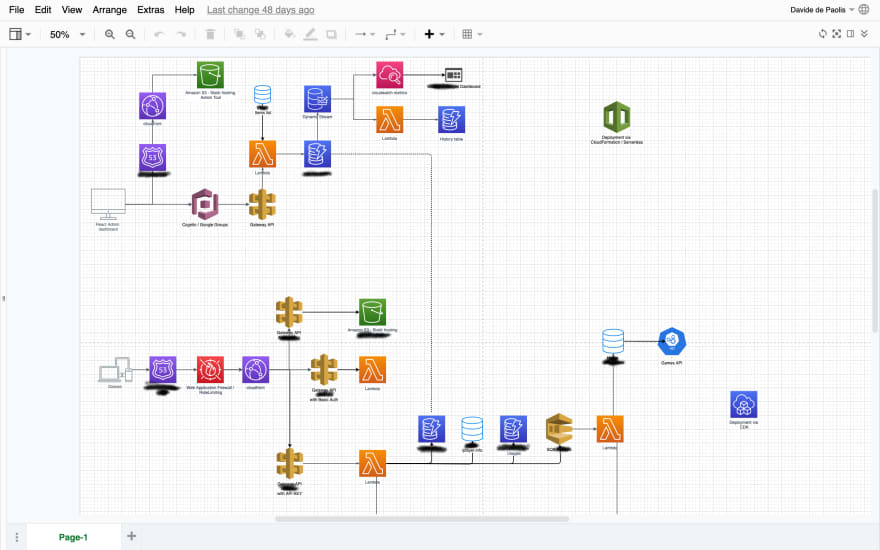Toggle the Format panel icon
880x550 pixels.
click(850, 34)
